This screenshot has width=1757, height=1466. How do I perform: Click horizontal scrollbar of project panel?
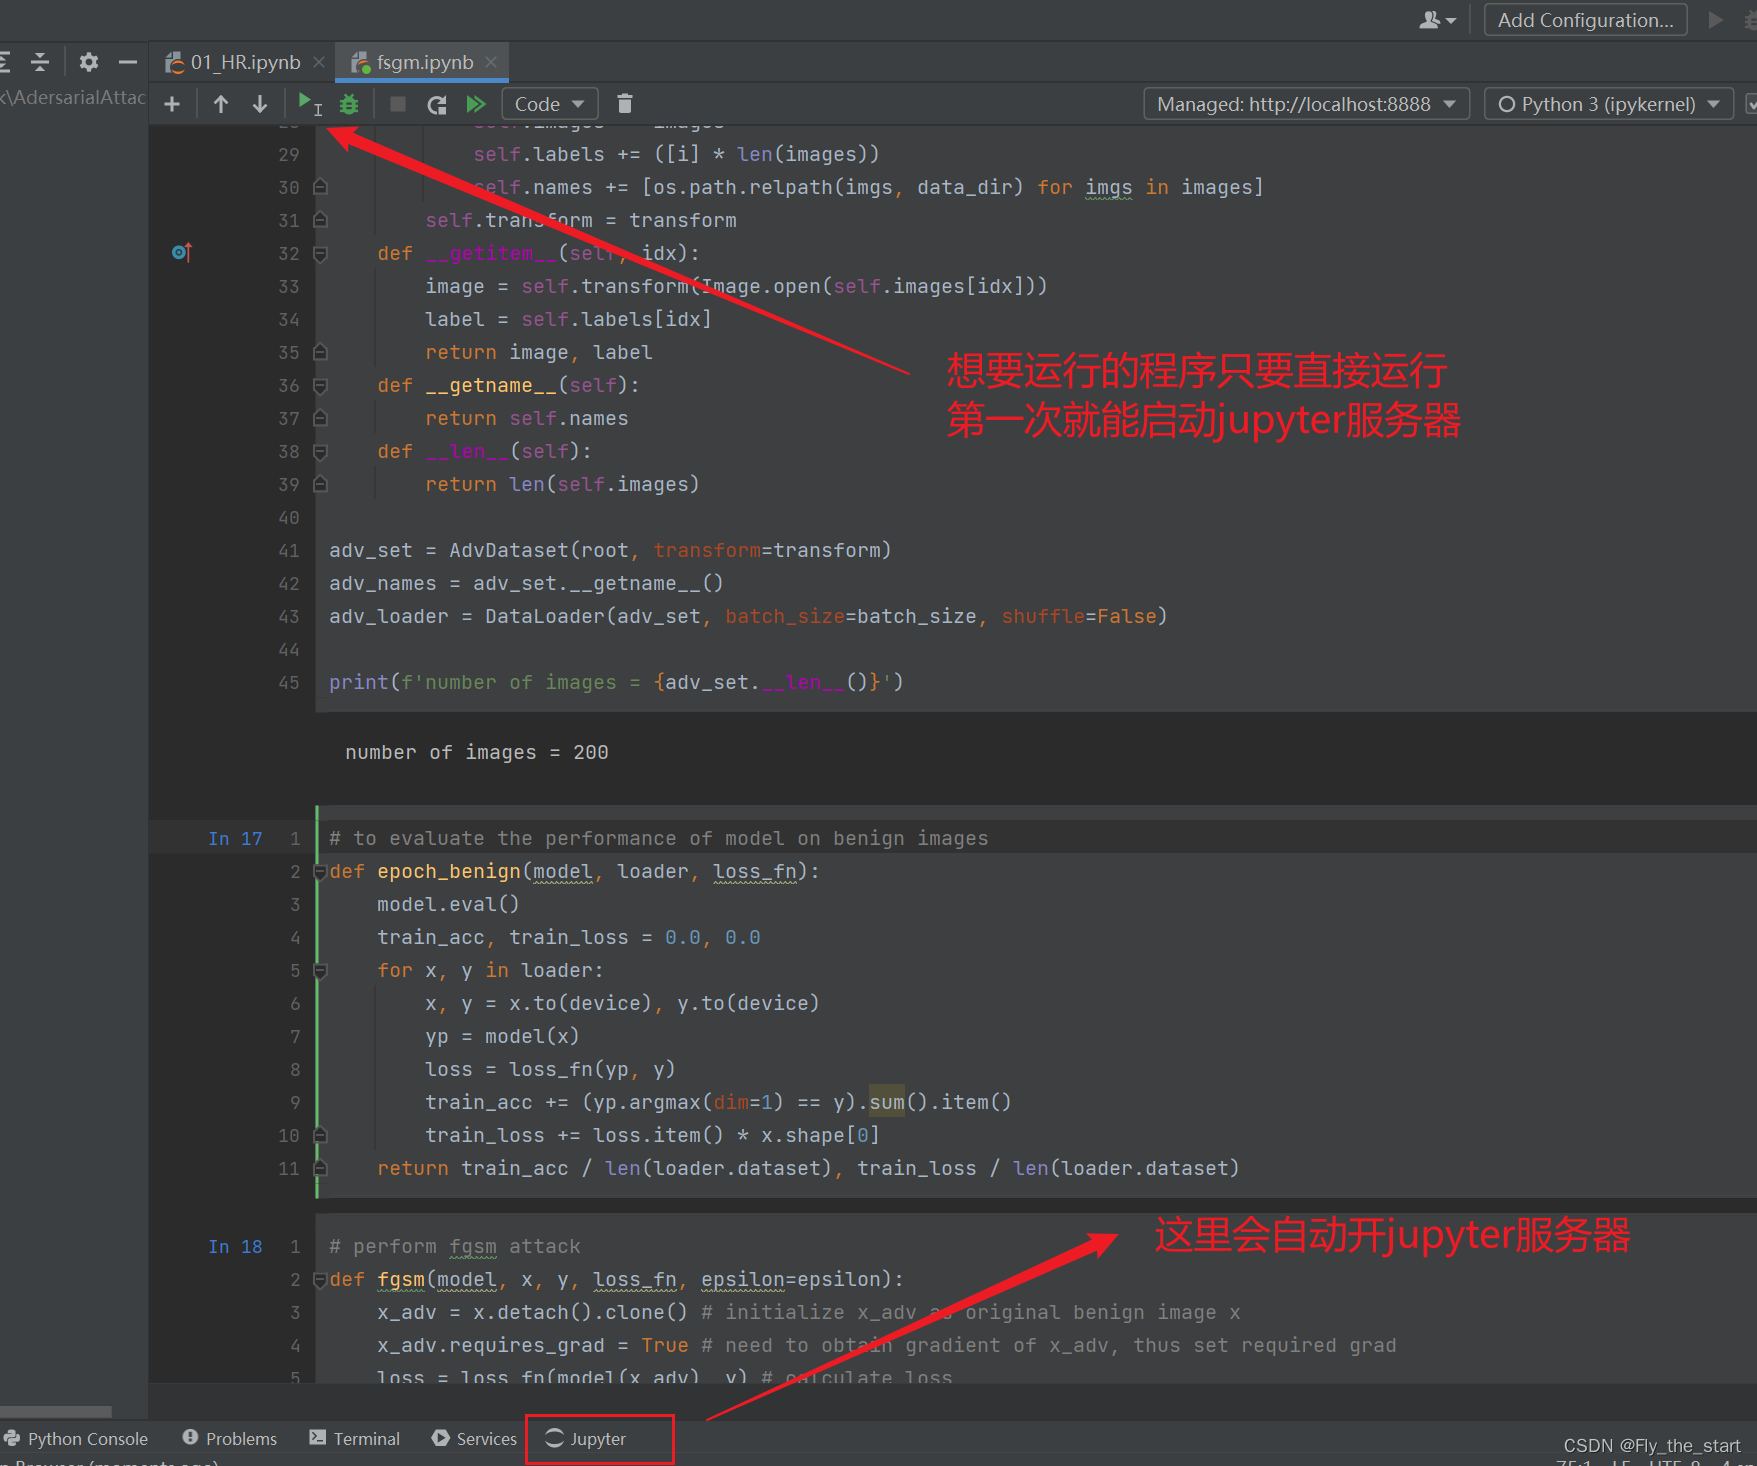click(x=56, y=1412)
